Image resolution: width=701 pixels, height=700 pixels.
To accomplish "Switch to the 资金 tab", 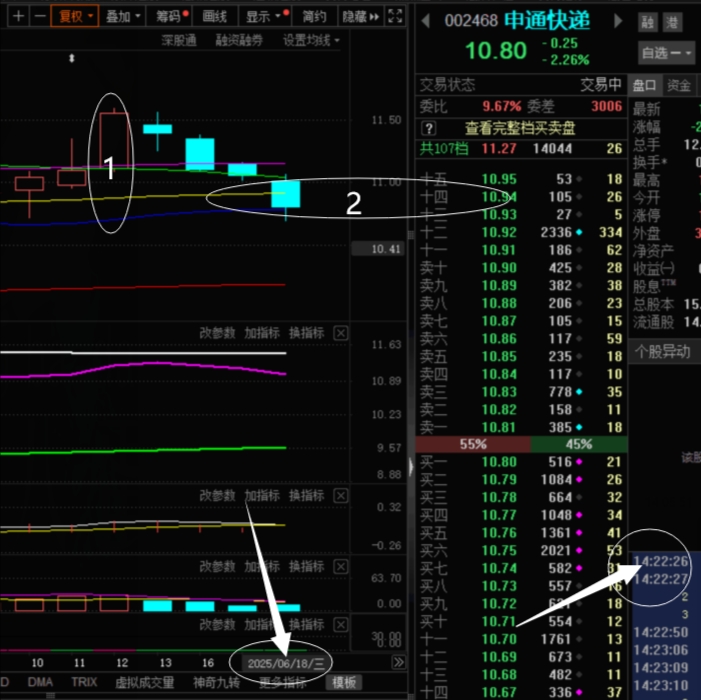I will (679, 85).
